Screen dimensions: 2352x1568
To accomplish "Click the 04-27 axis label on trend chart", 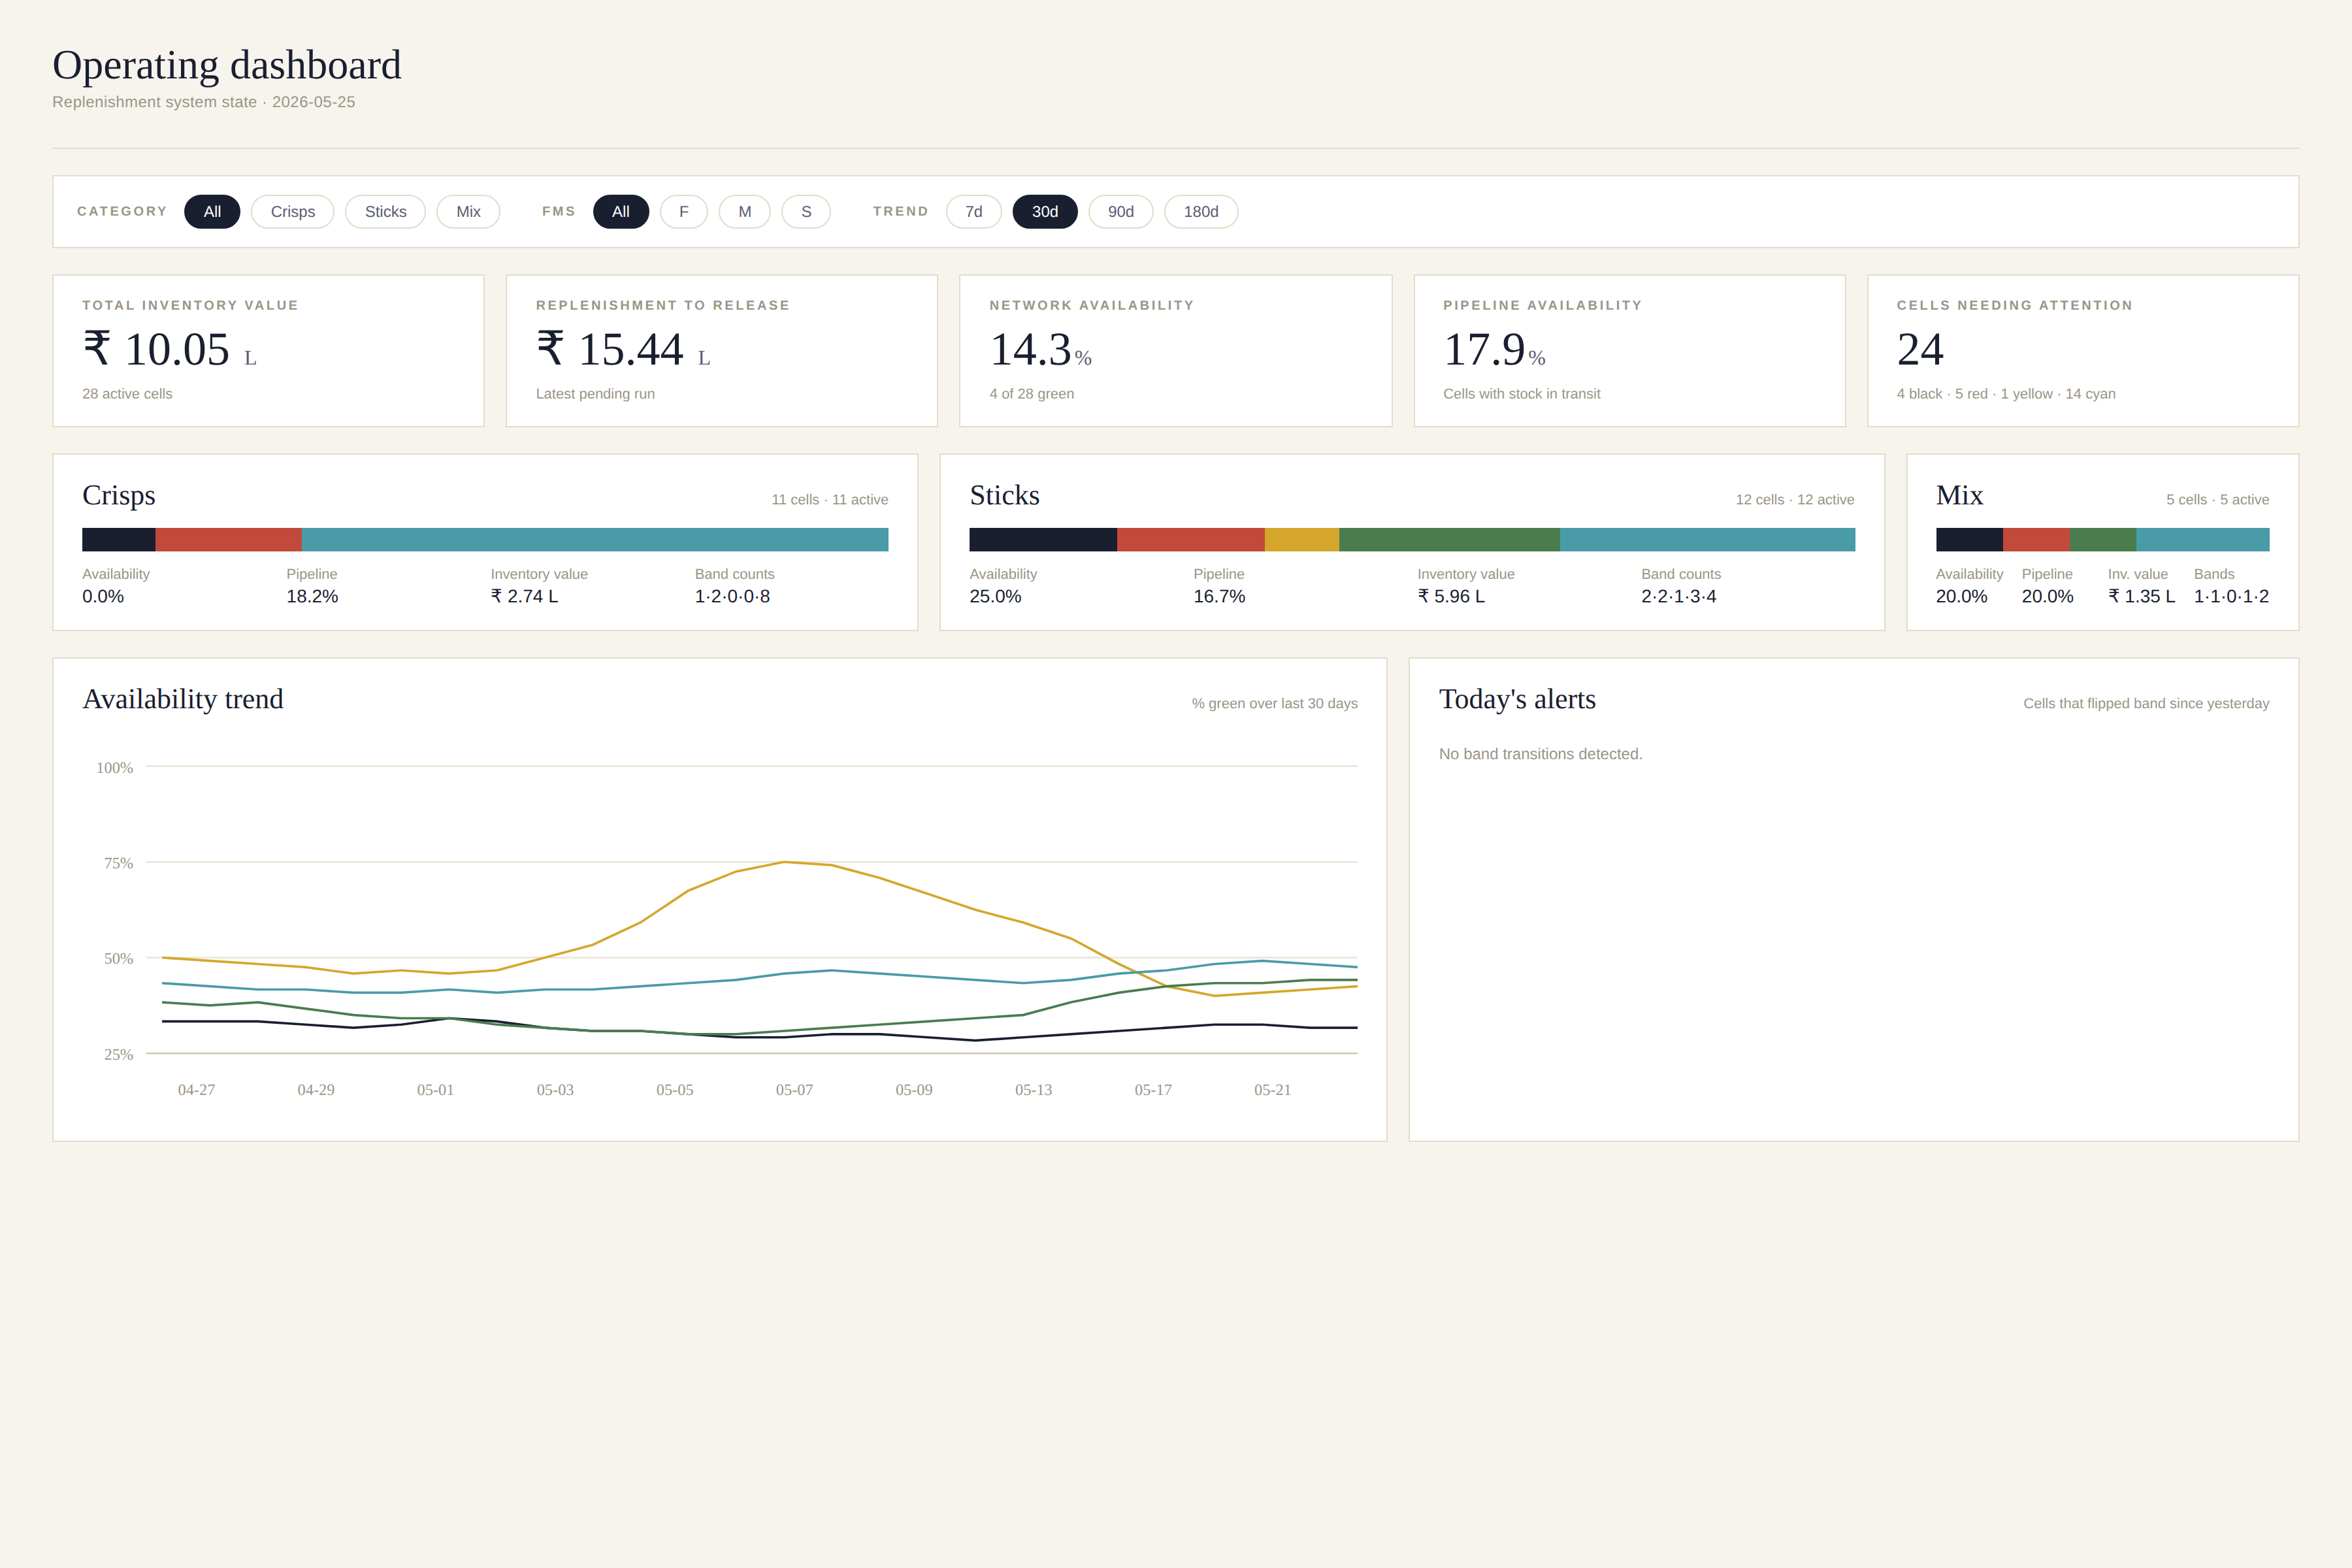I will pyautogui.click(x=196, y=1090).
